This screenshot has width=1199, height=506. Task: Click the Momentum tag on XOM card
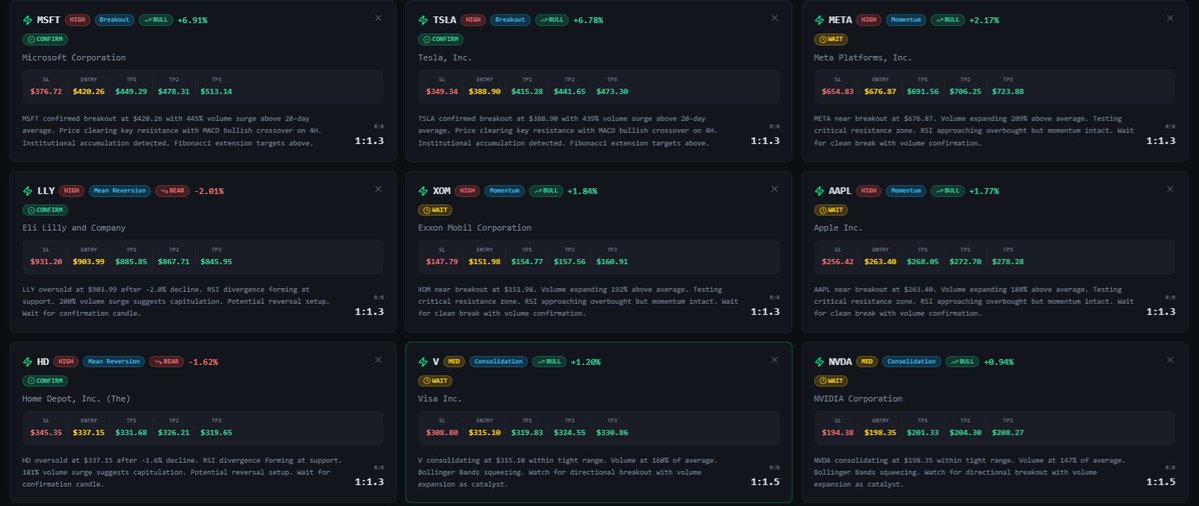[504, 191]
